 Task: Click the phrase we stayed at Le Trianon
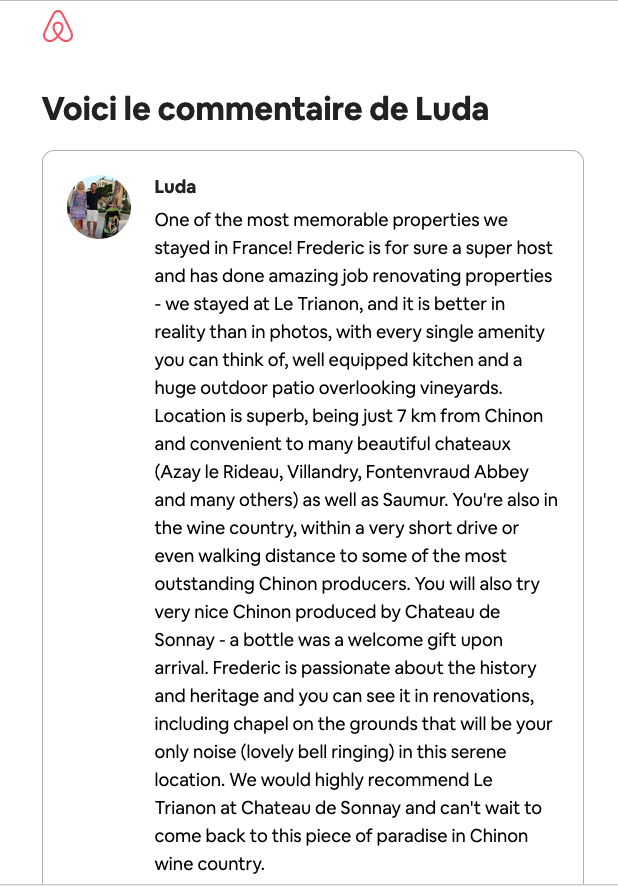pos(262,304)
